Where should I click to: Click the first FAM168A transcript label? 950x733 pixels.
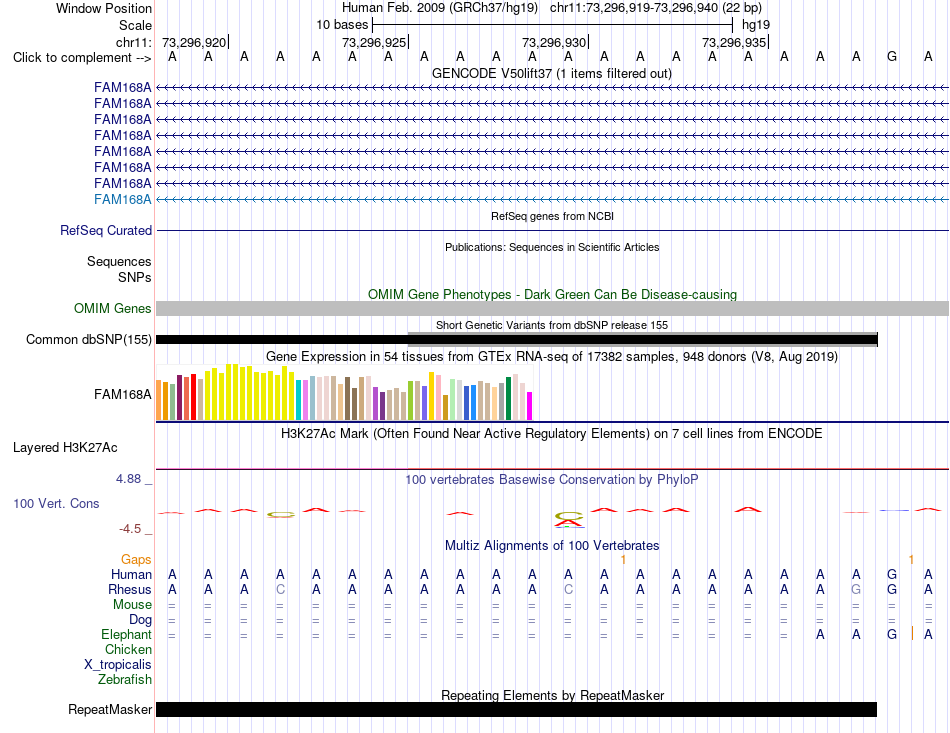[122, 87]
